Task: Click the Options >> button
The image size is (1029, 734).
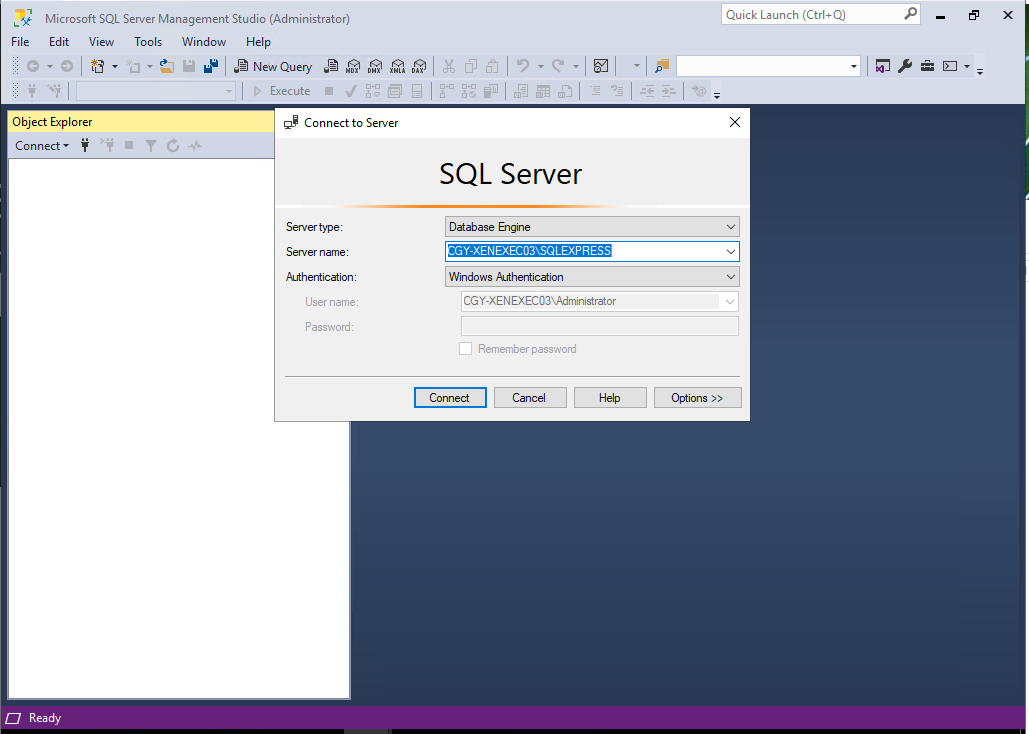Action: pyautogui.click(x=697, y=398)
